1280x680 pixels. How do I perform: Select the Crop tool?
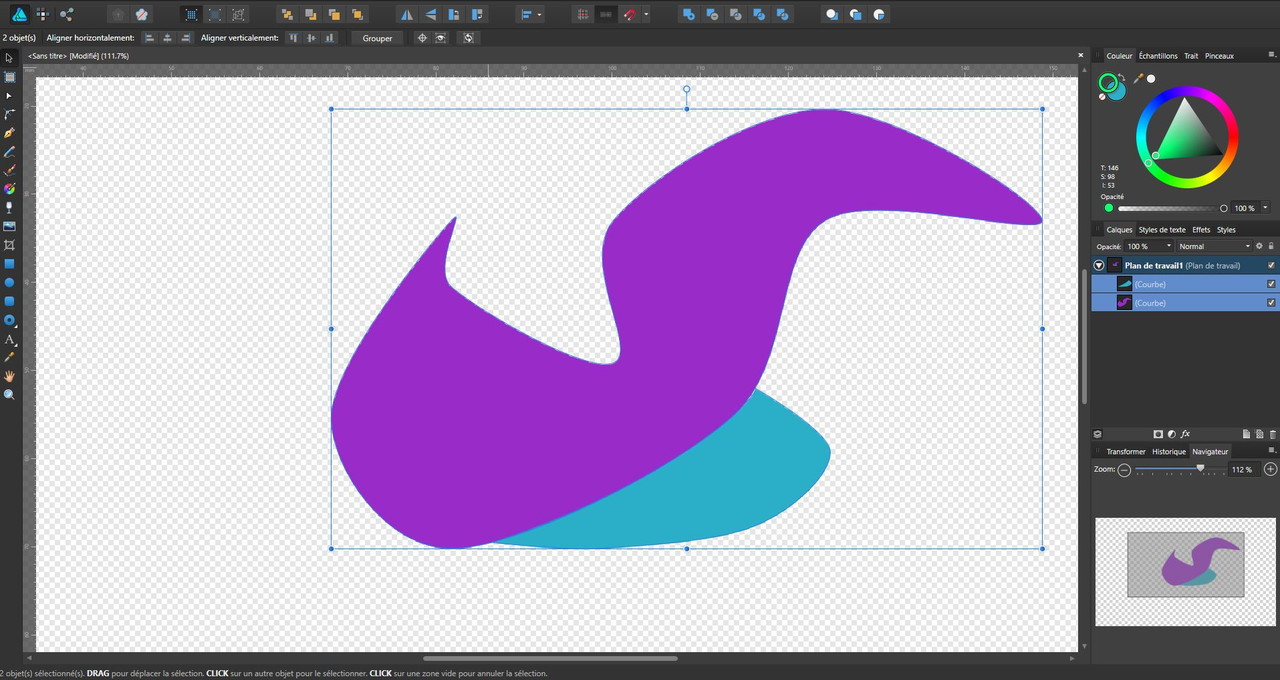(x=10, y=245)
